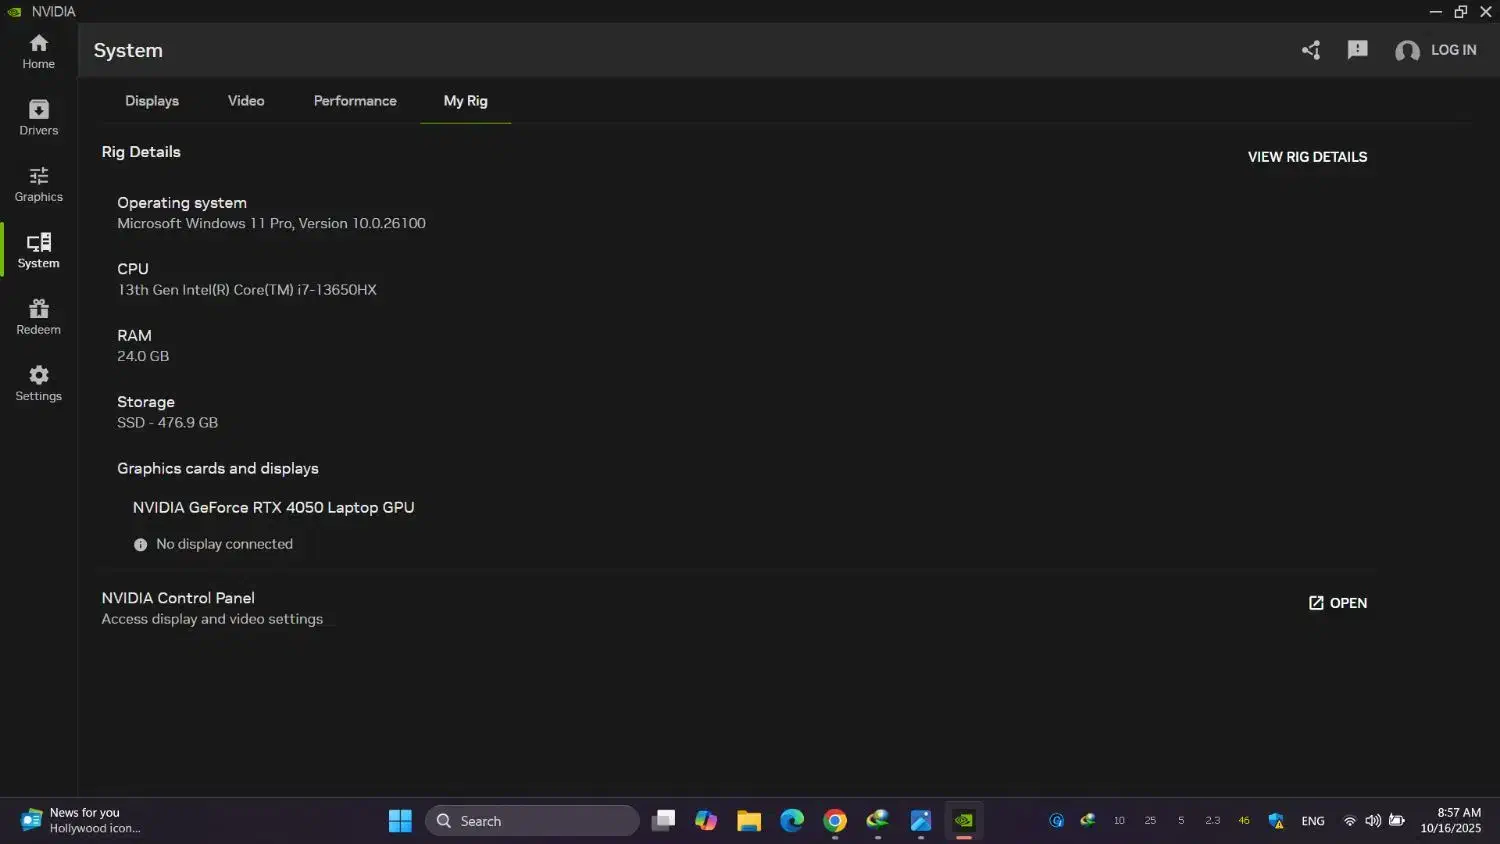The width and height of the screenshot is (1500, 844).
Task: Open Google Chrome from the taskbar
Action: pyautogui.click(x=835, y=821)
